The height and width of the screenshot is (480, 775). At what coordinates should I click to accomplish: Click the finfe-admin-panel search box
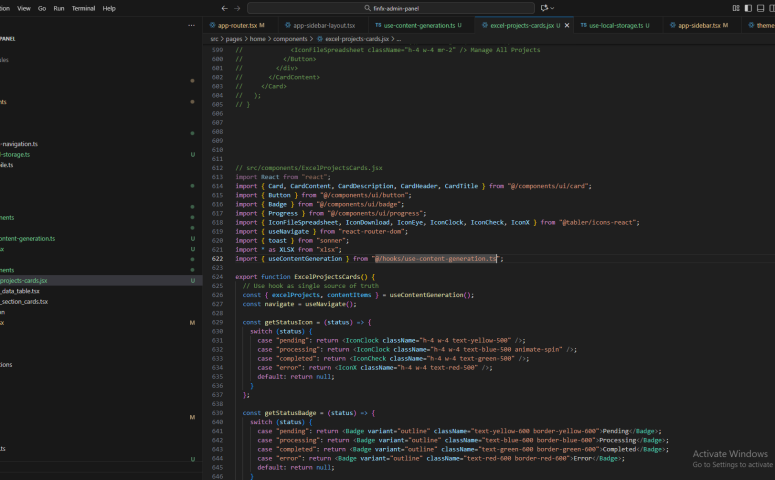click(397, 8)
